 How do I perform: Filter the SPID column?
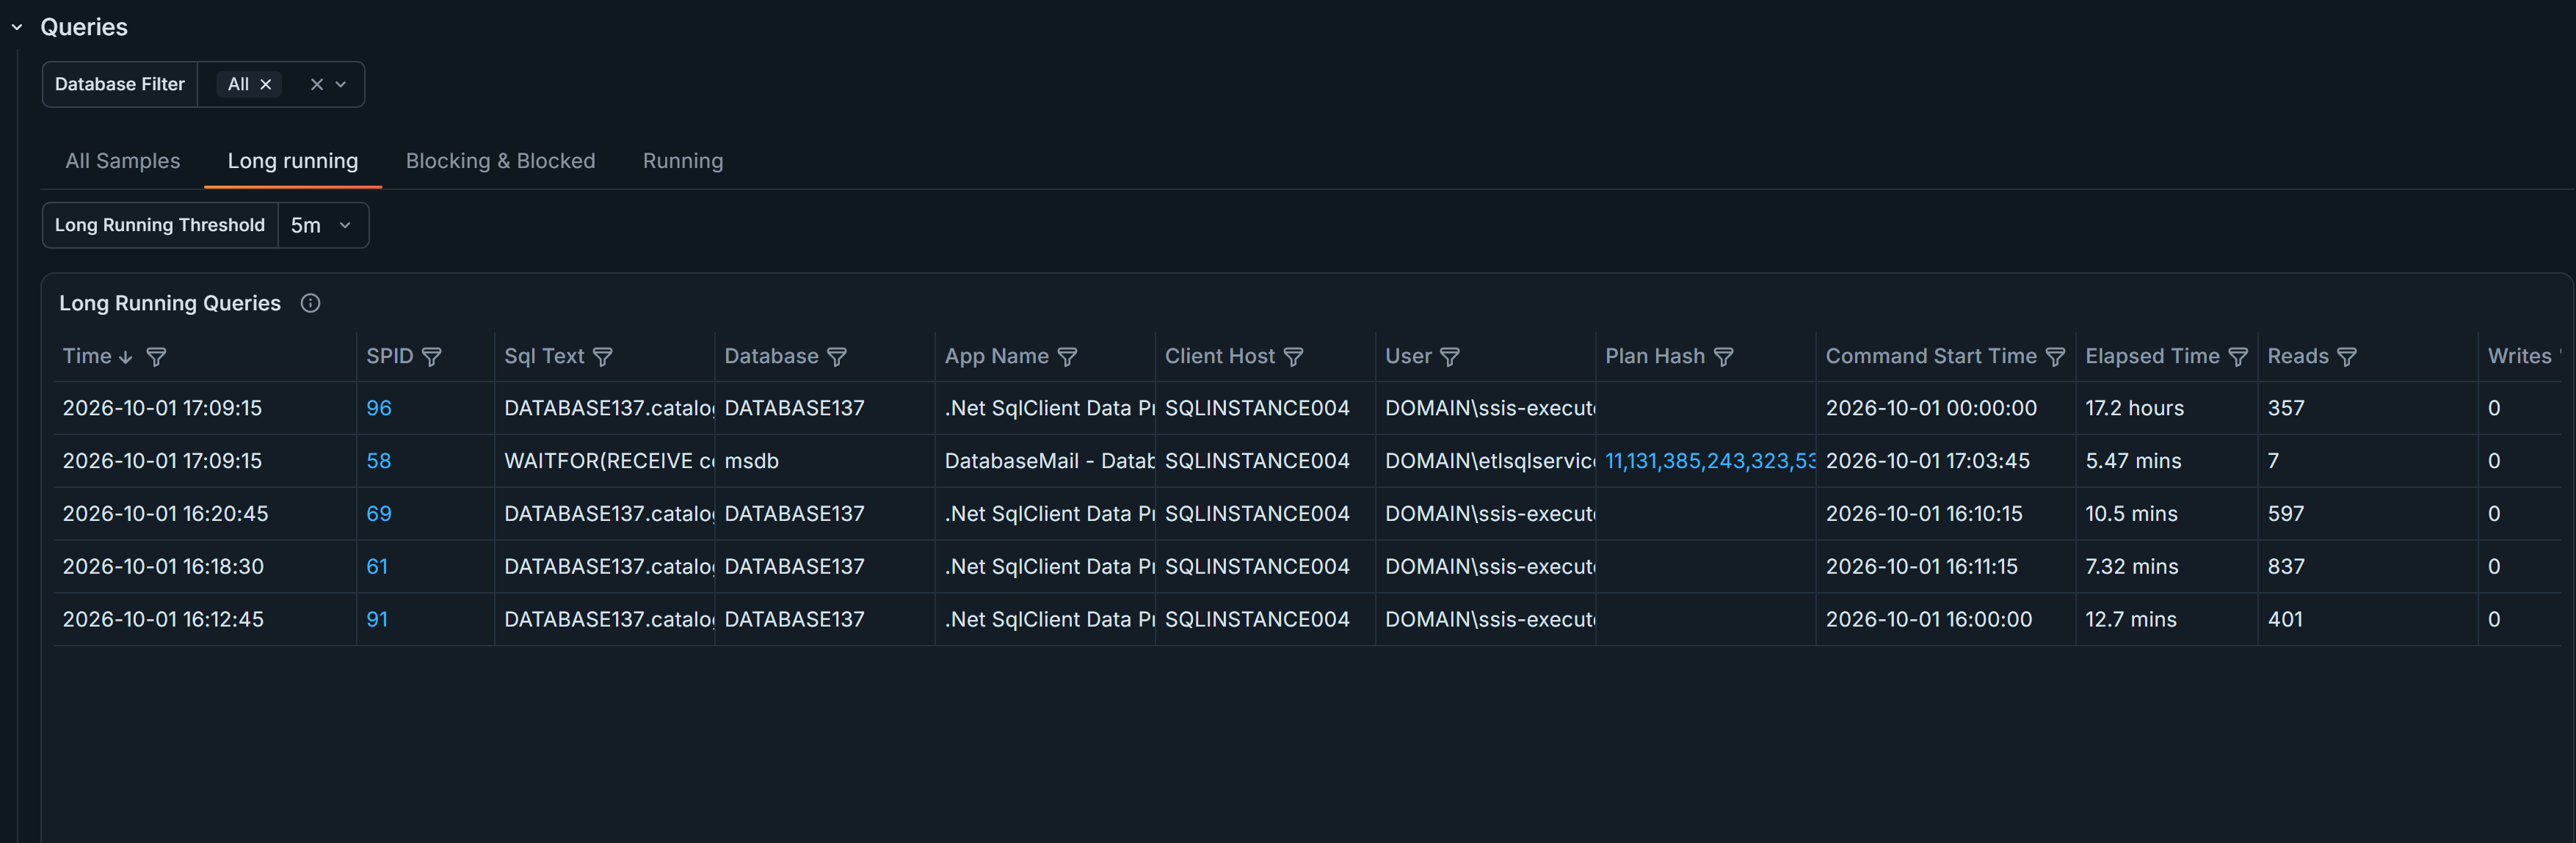click(432, 358)
